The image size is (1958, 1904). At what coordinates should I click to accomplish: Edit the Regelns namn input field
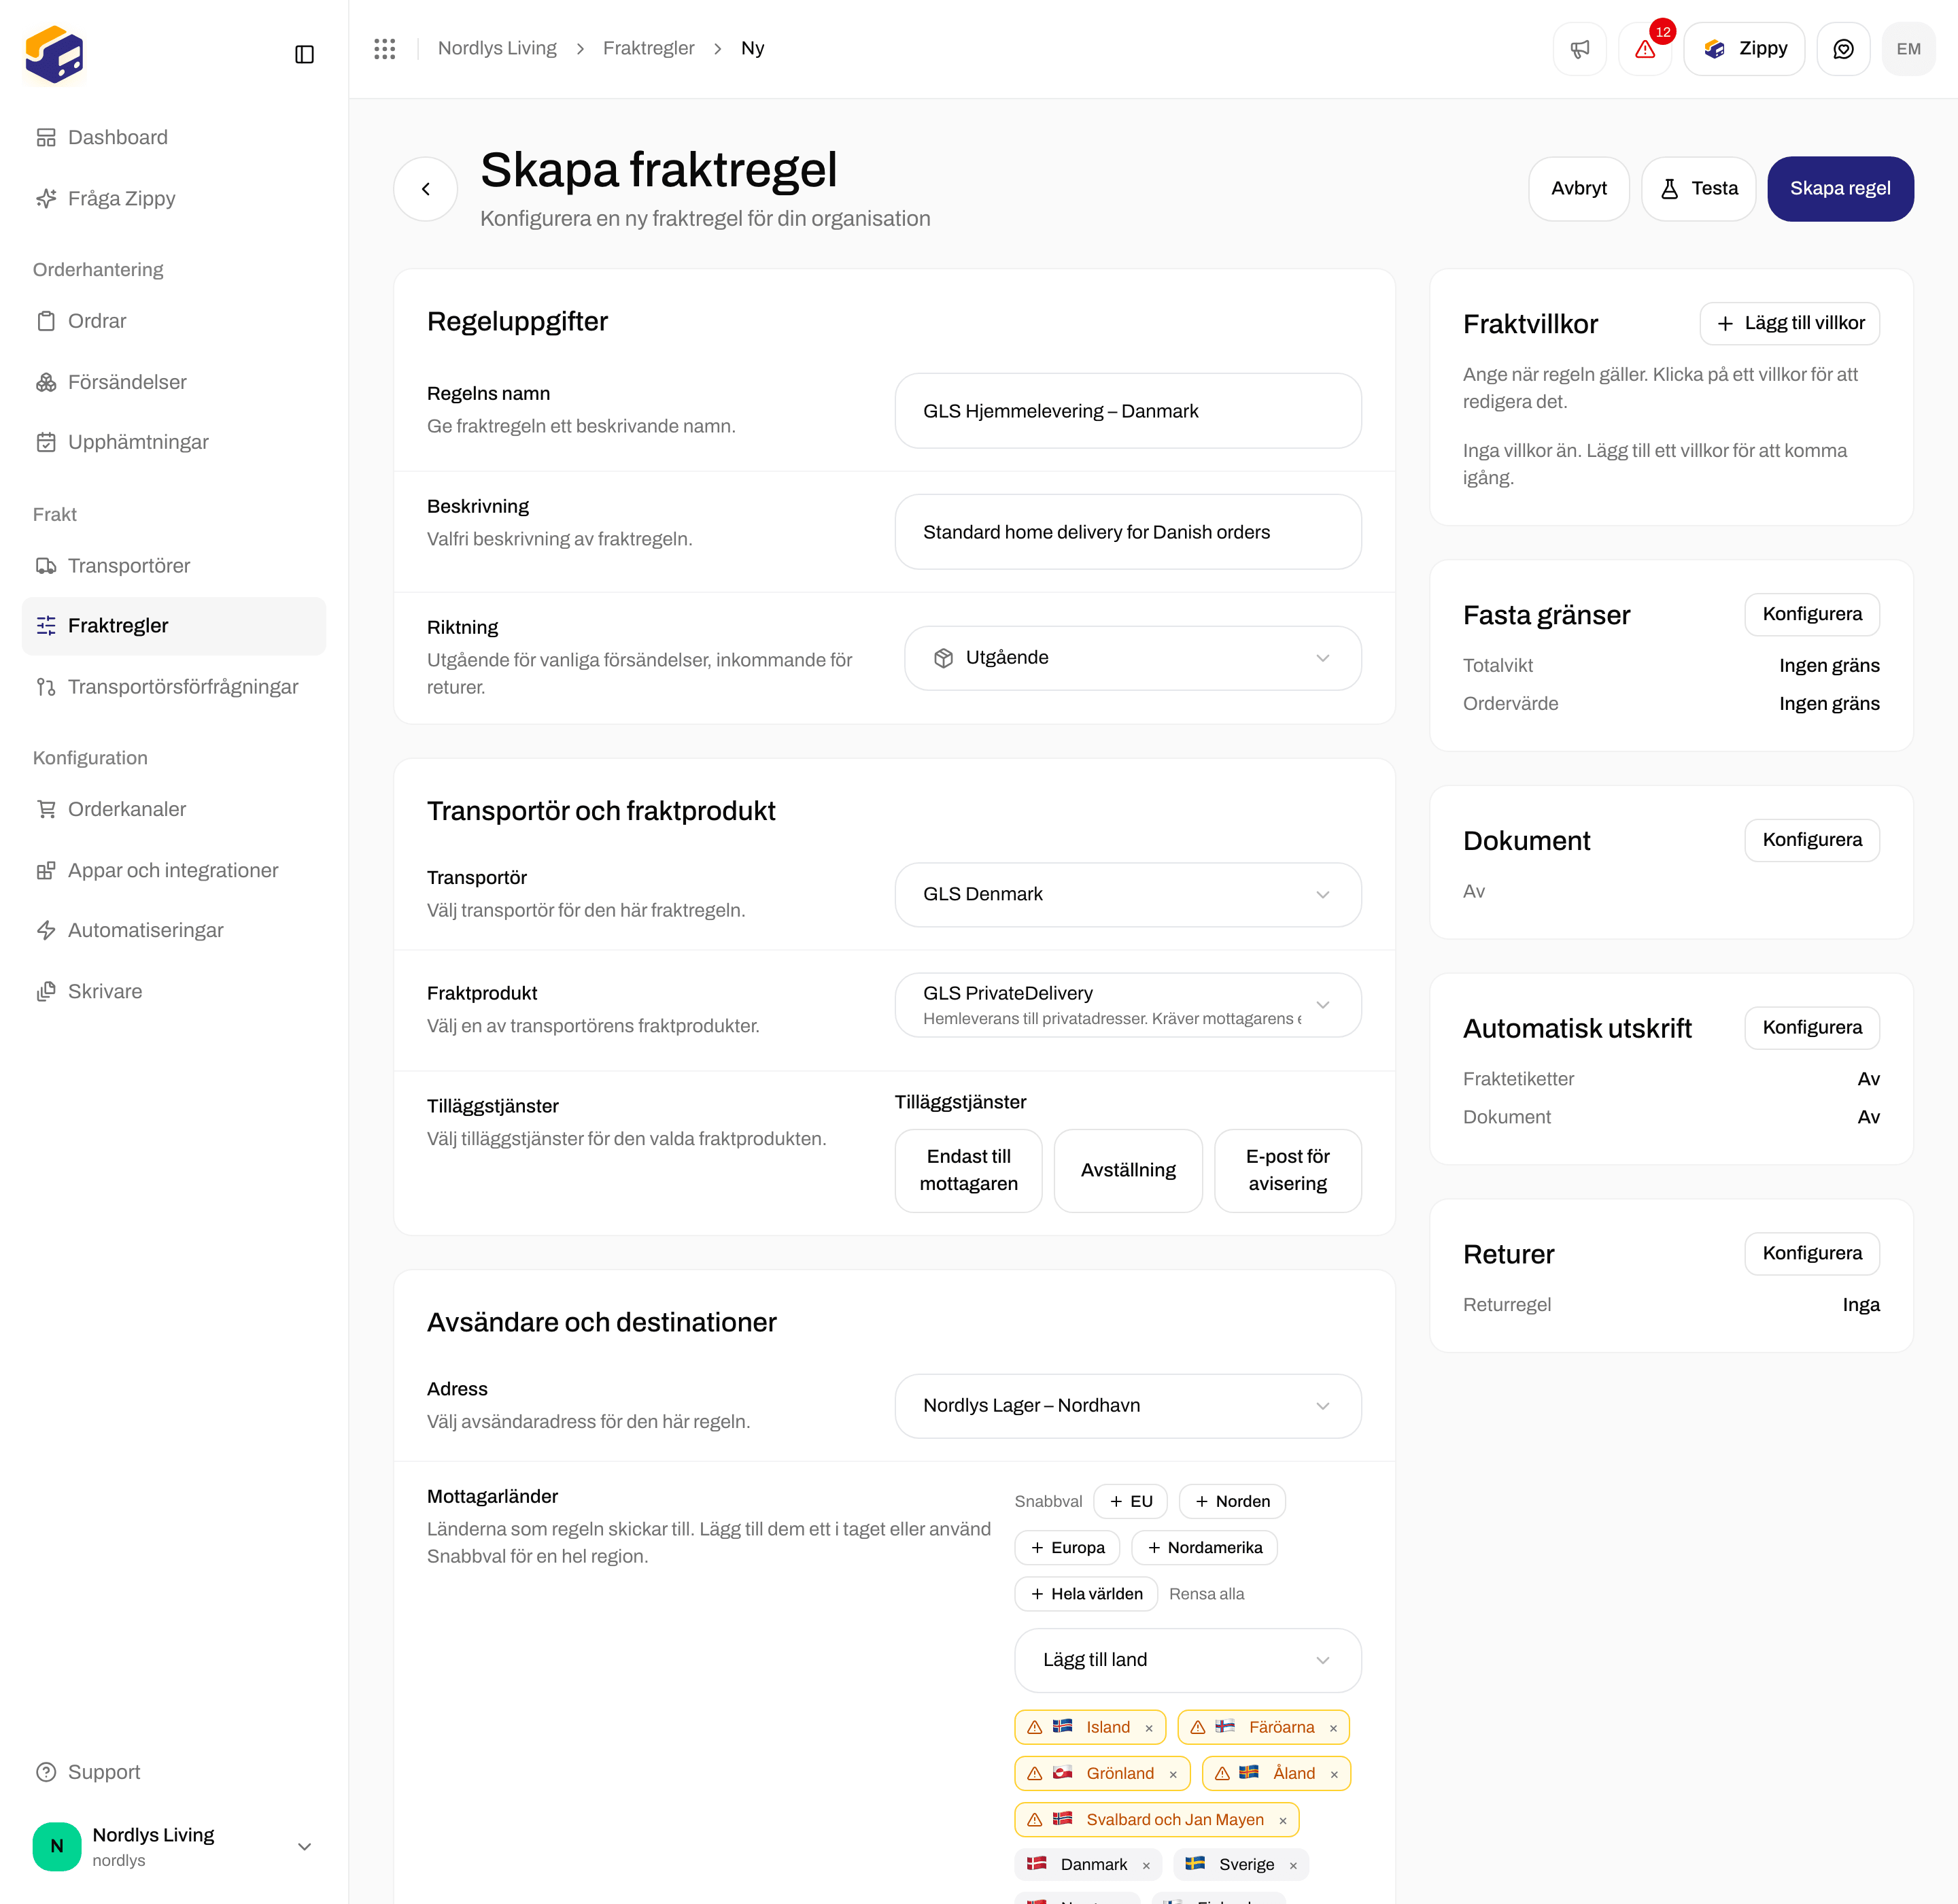pos(1128,411)
